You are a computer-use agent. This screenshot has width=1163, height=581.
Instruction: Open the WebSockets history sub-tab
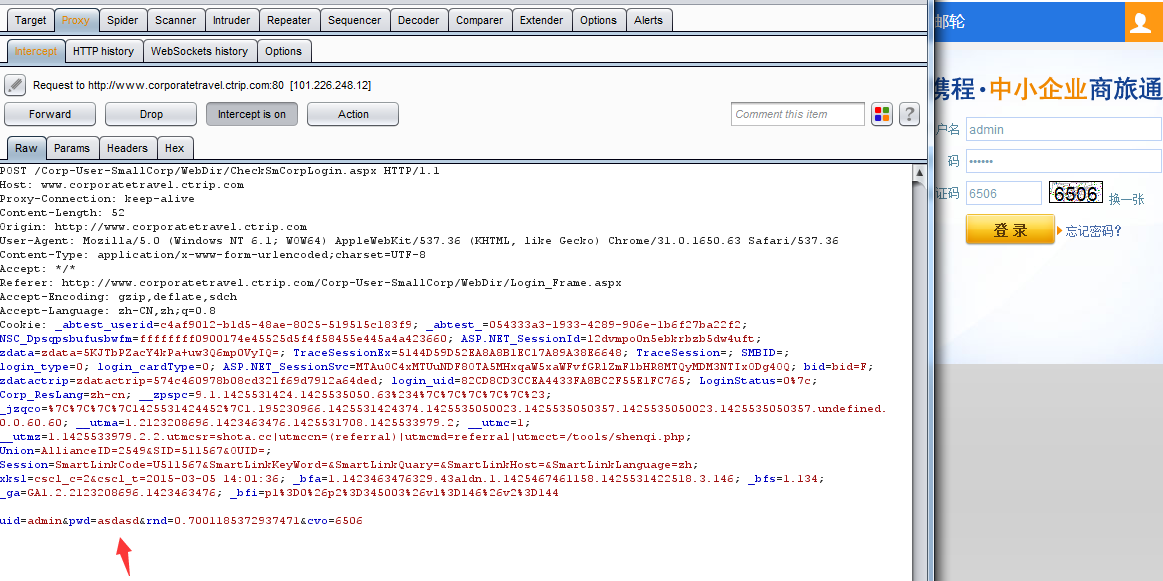coord(200,51)
